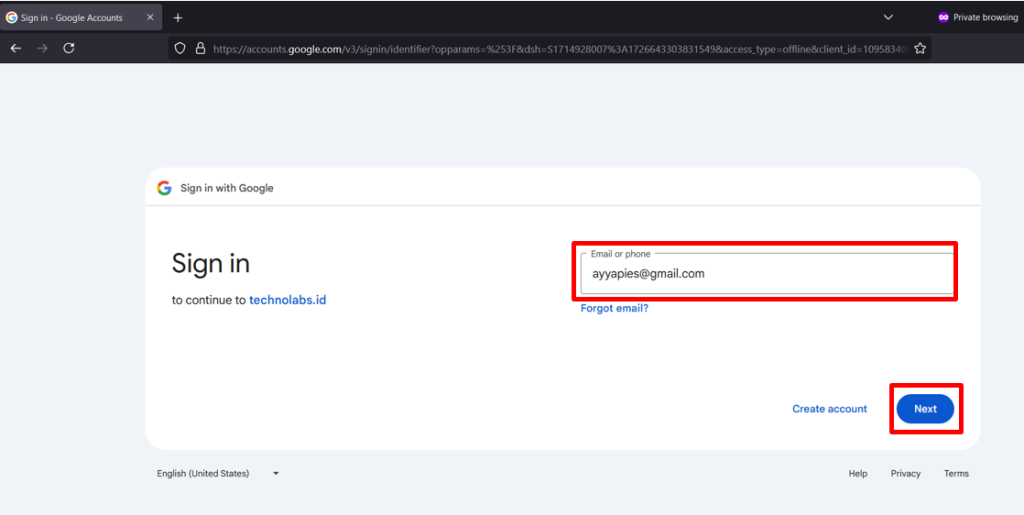Open the Forgot email? link
Screen dimensions: 1024x515
click(614, 308)
